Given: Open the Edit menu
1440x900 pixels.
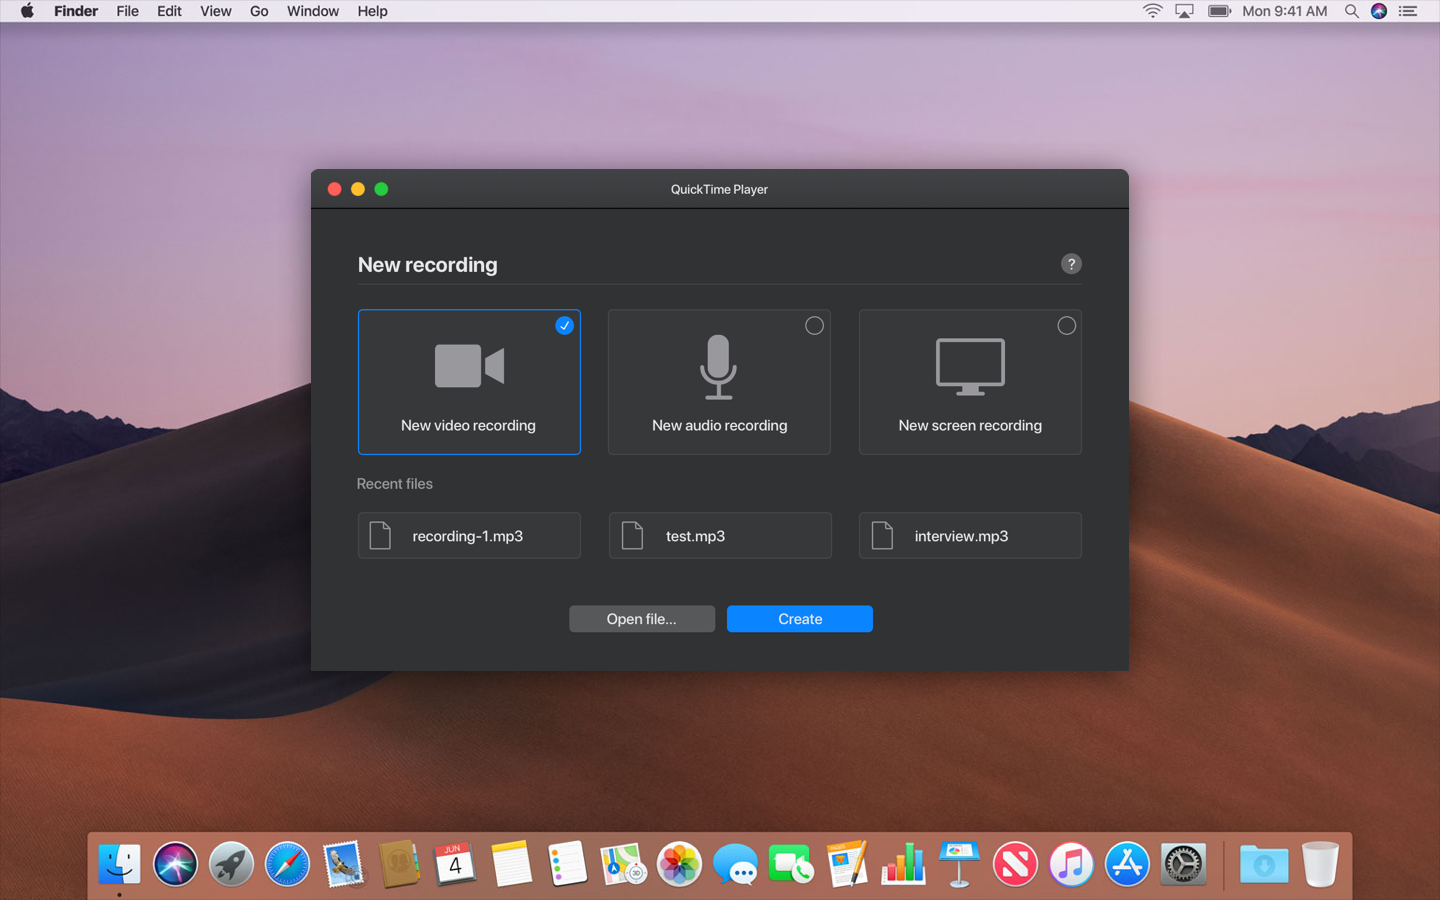Looking at the screenshot, I should coord(169,11).
